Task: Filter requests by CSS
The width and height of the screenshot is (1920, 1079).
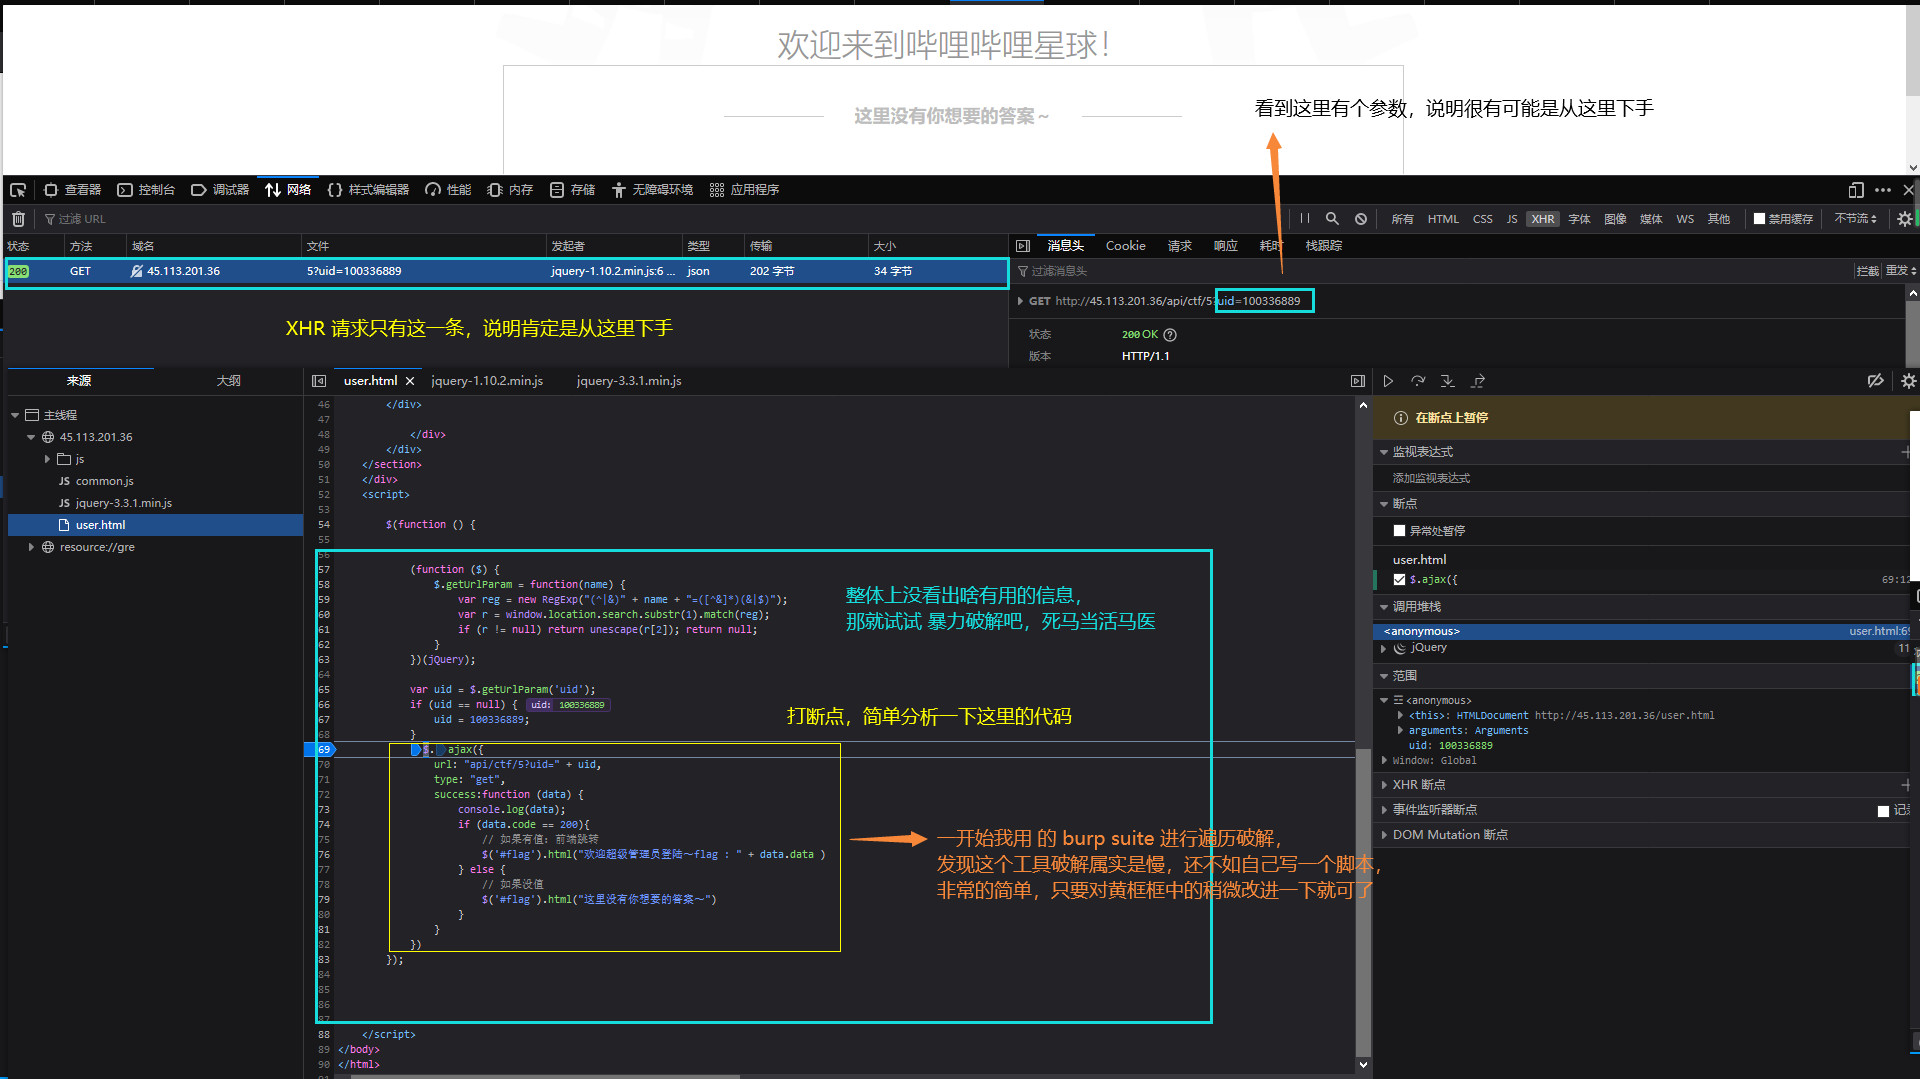Action: click(x=1483, y=219)
